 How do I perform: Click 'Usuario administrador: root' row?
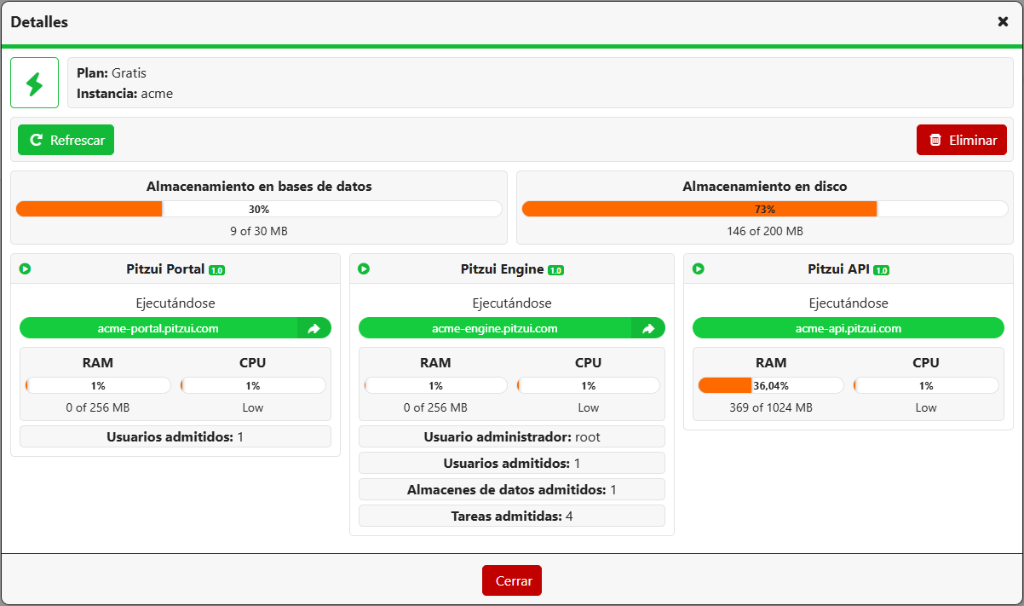(512, 437)
